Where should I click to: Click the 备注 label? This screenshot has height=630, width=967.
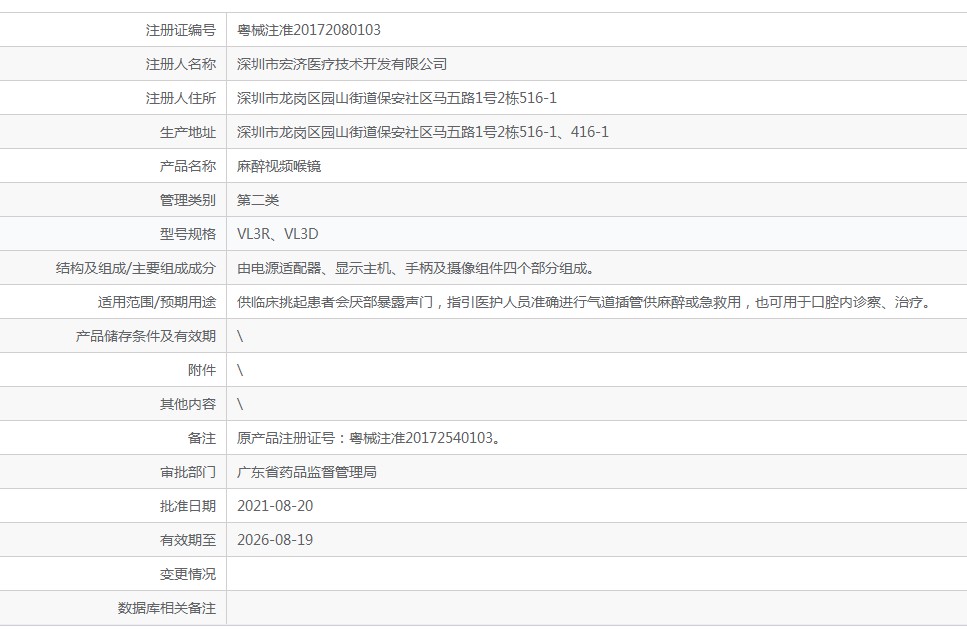point(202,438)
